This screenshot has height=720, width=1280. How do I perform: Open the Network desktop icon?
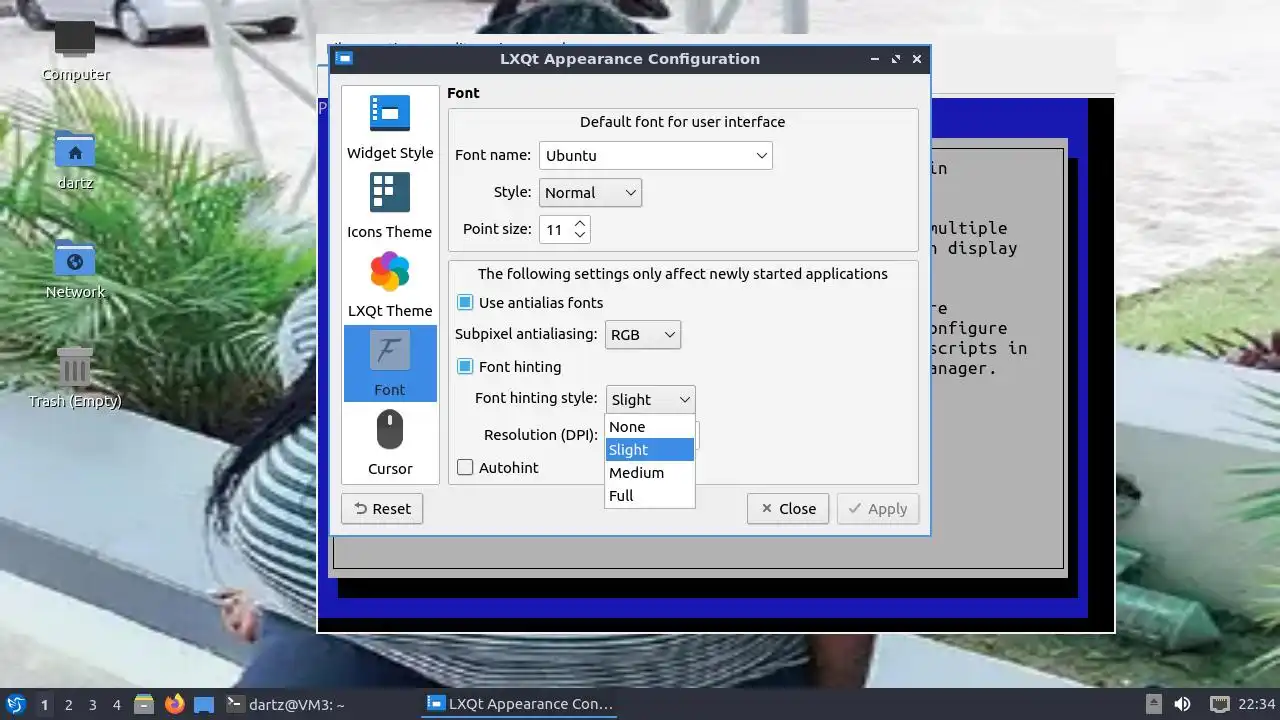[x=75, y=269]
